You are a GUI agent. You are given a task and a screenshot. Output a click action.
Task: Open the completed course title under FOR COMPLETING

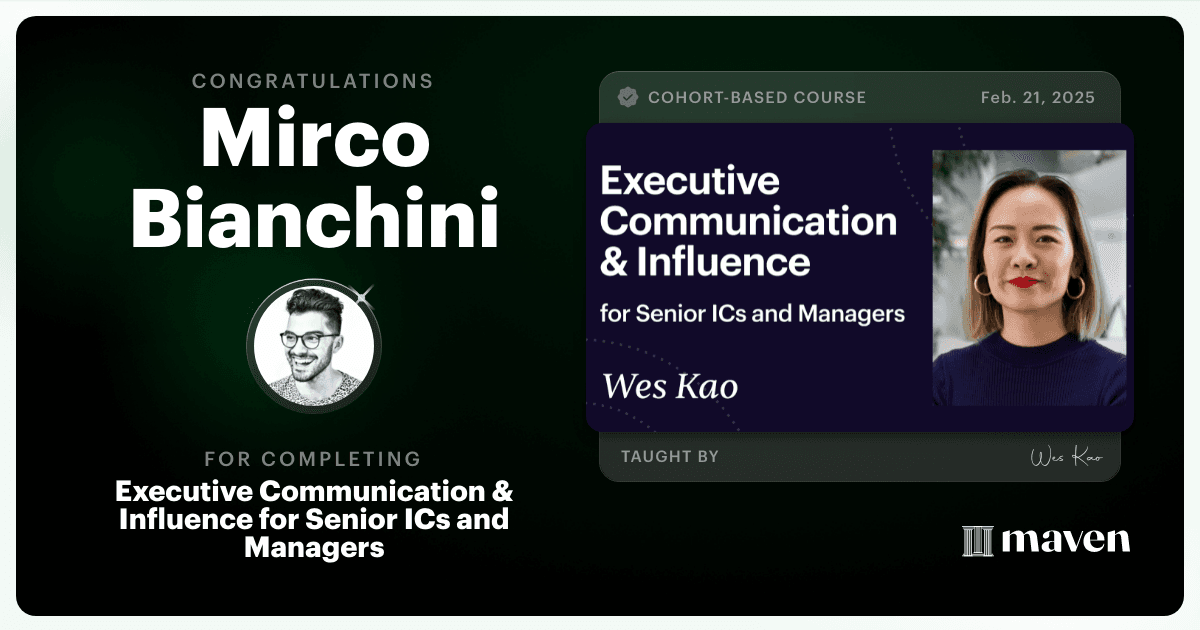(314, 519)
